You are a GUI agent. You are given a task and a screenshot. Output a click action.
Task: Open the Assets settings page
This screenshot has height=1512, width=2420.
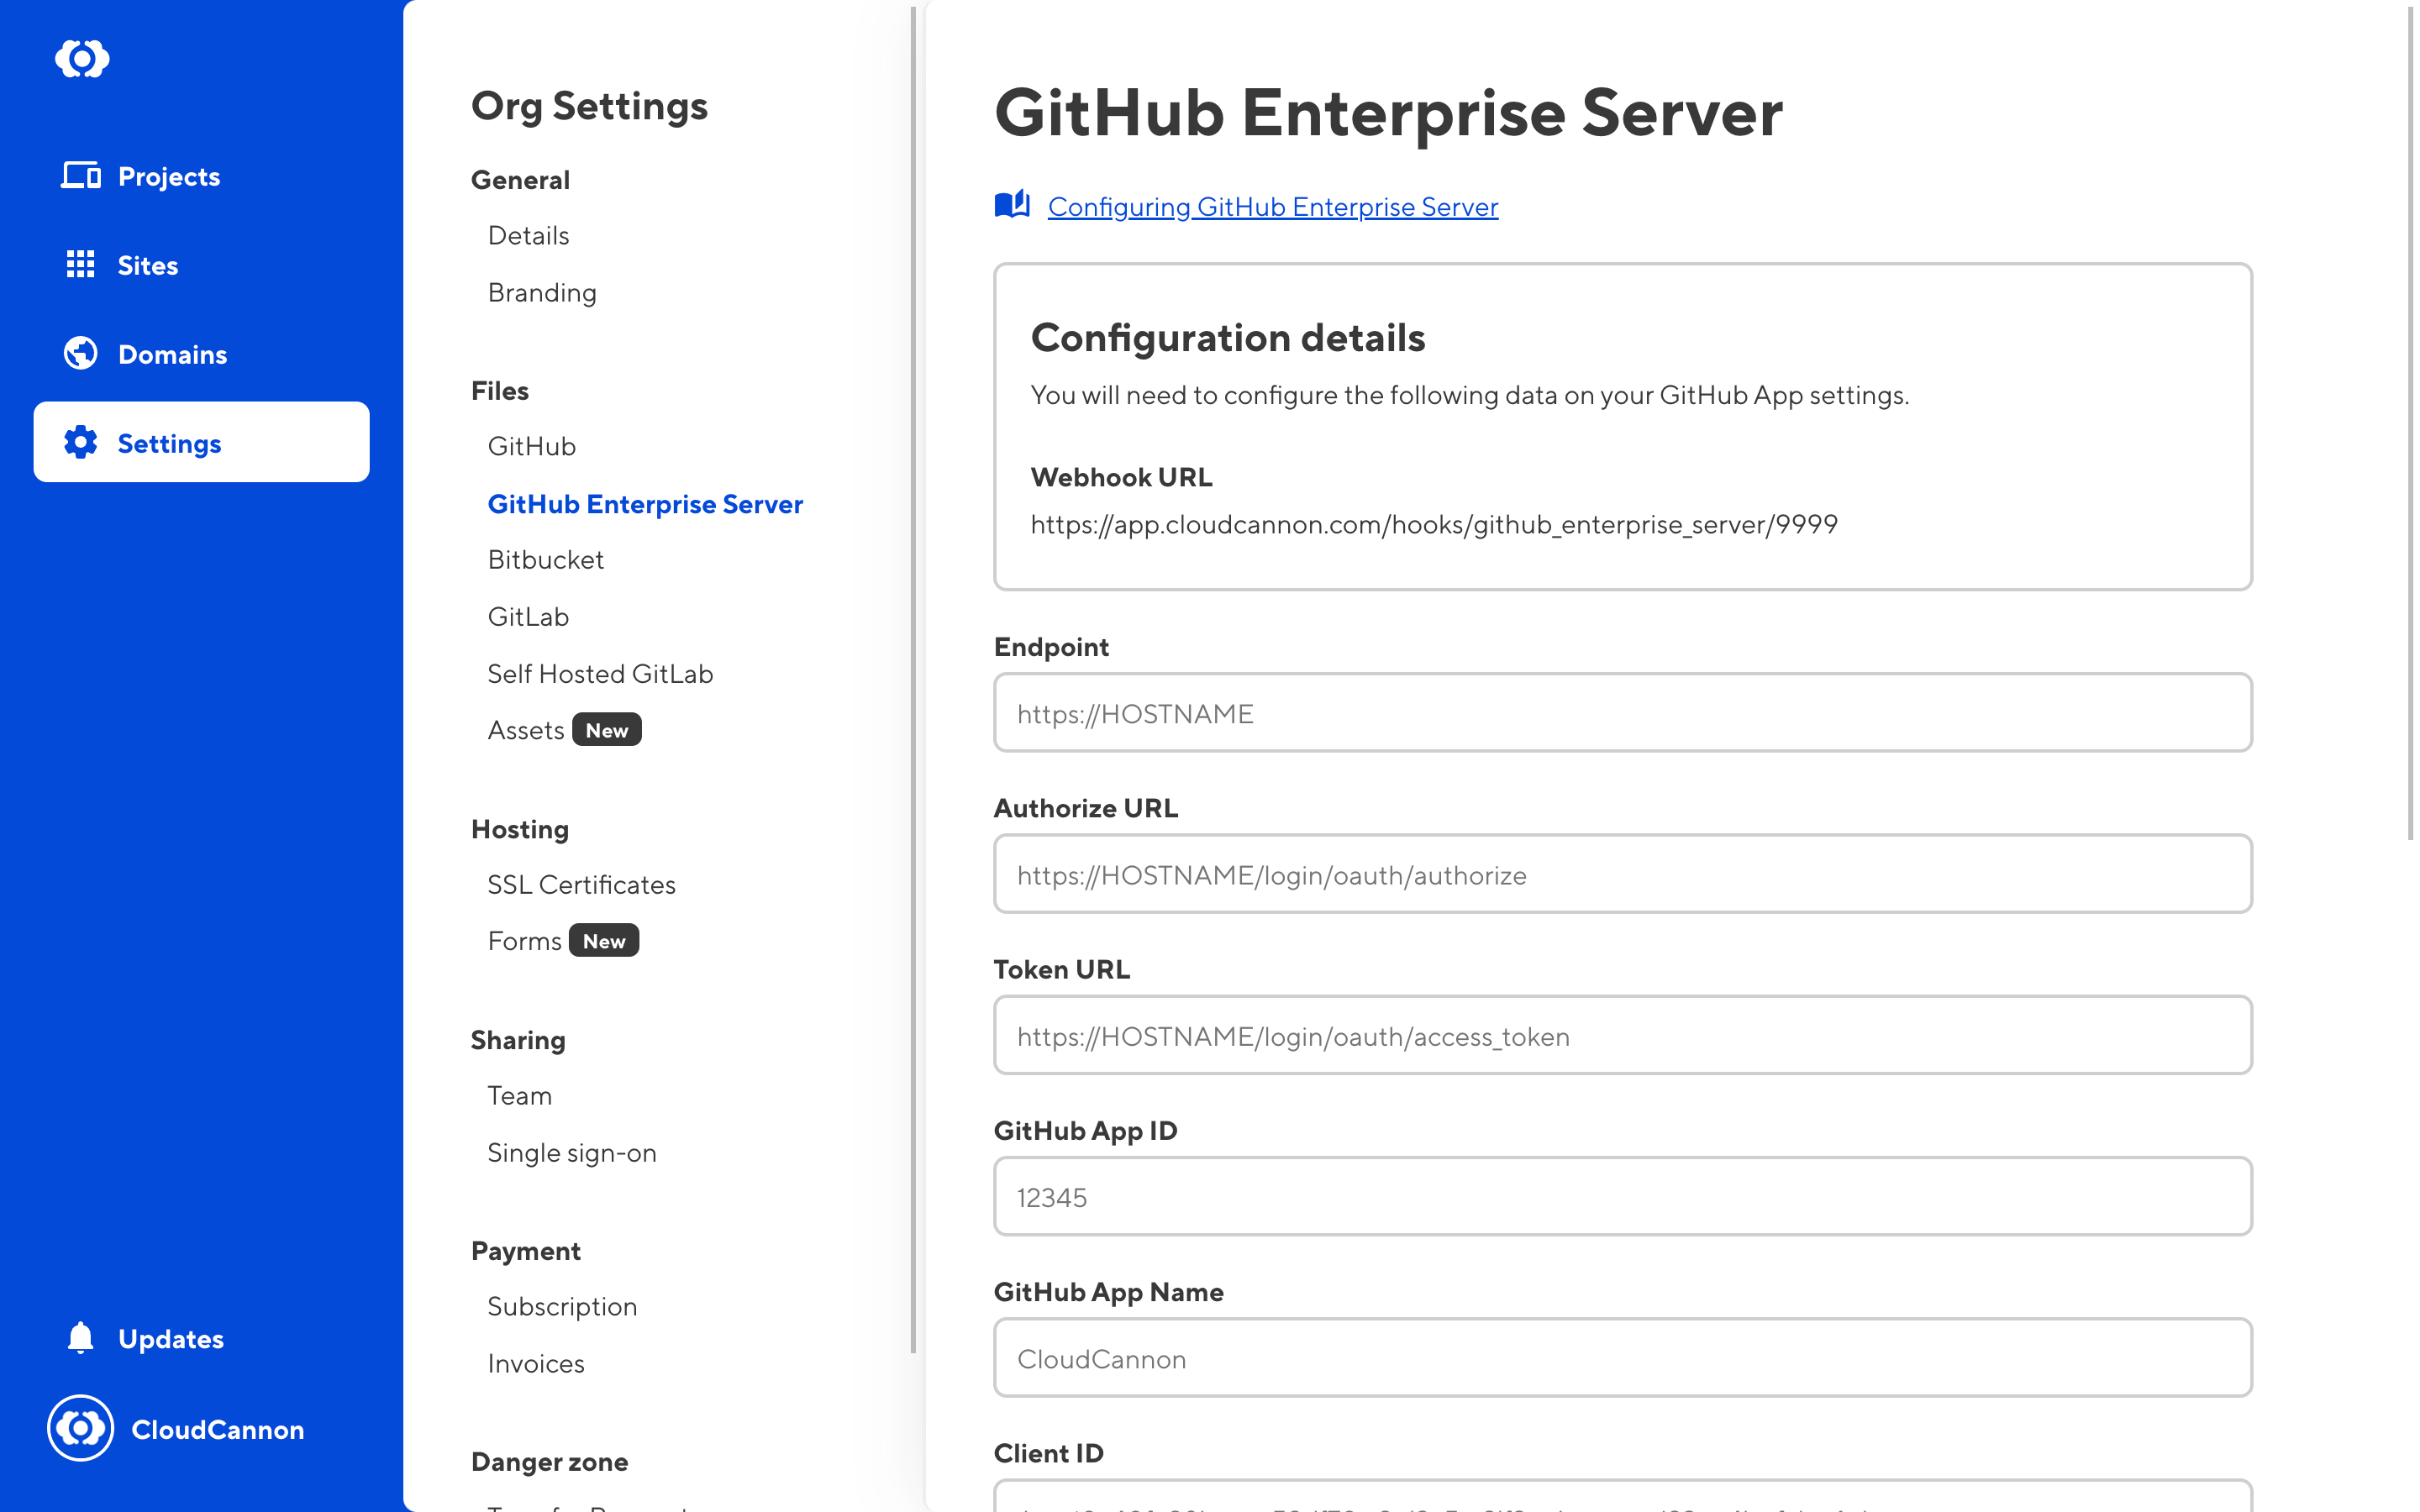[526, 731]
